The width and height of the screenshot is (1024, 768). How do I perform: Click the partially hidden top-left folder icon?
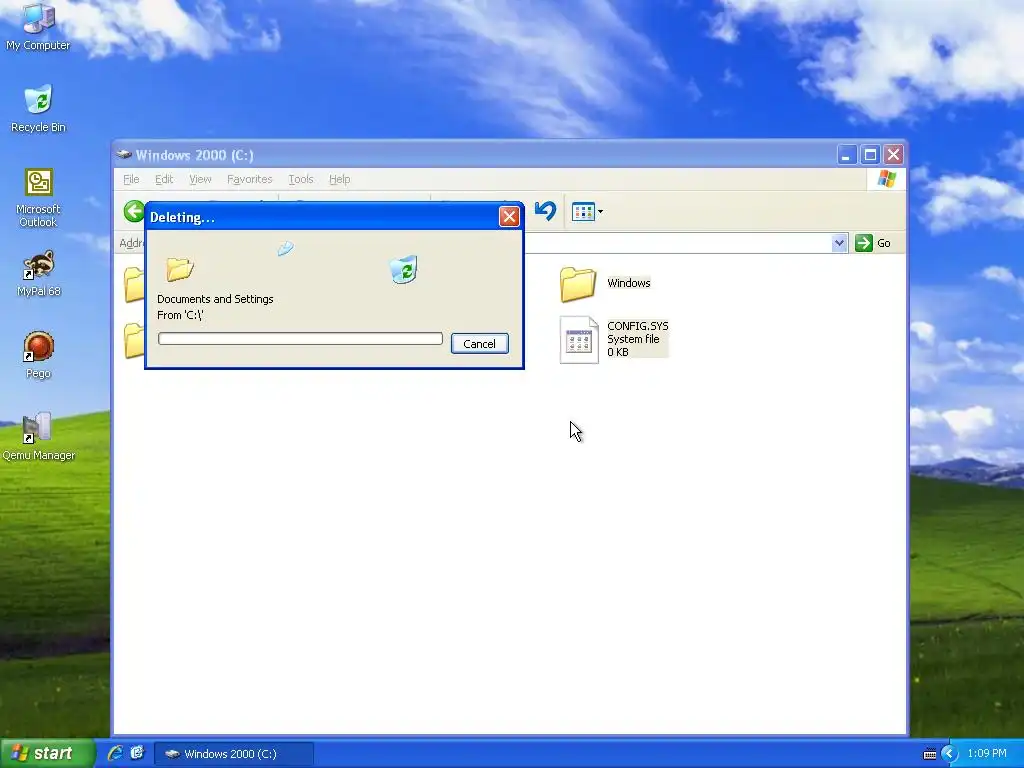pos(134,284)
